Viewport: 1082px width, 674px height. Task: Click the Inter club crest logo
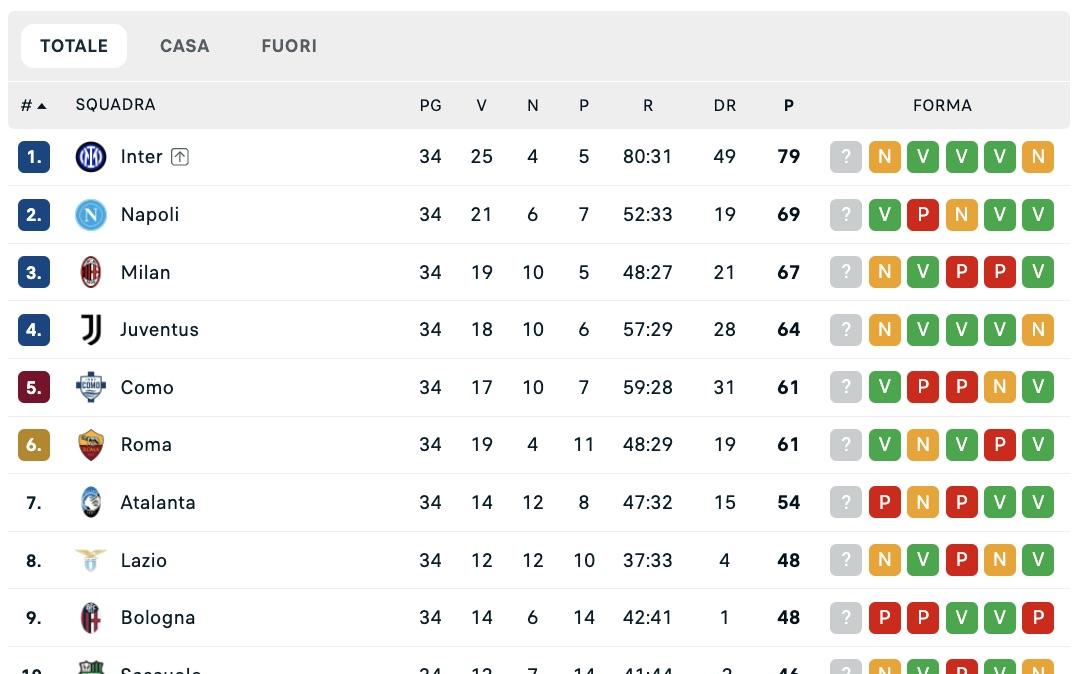point(91,156)
